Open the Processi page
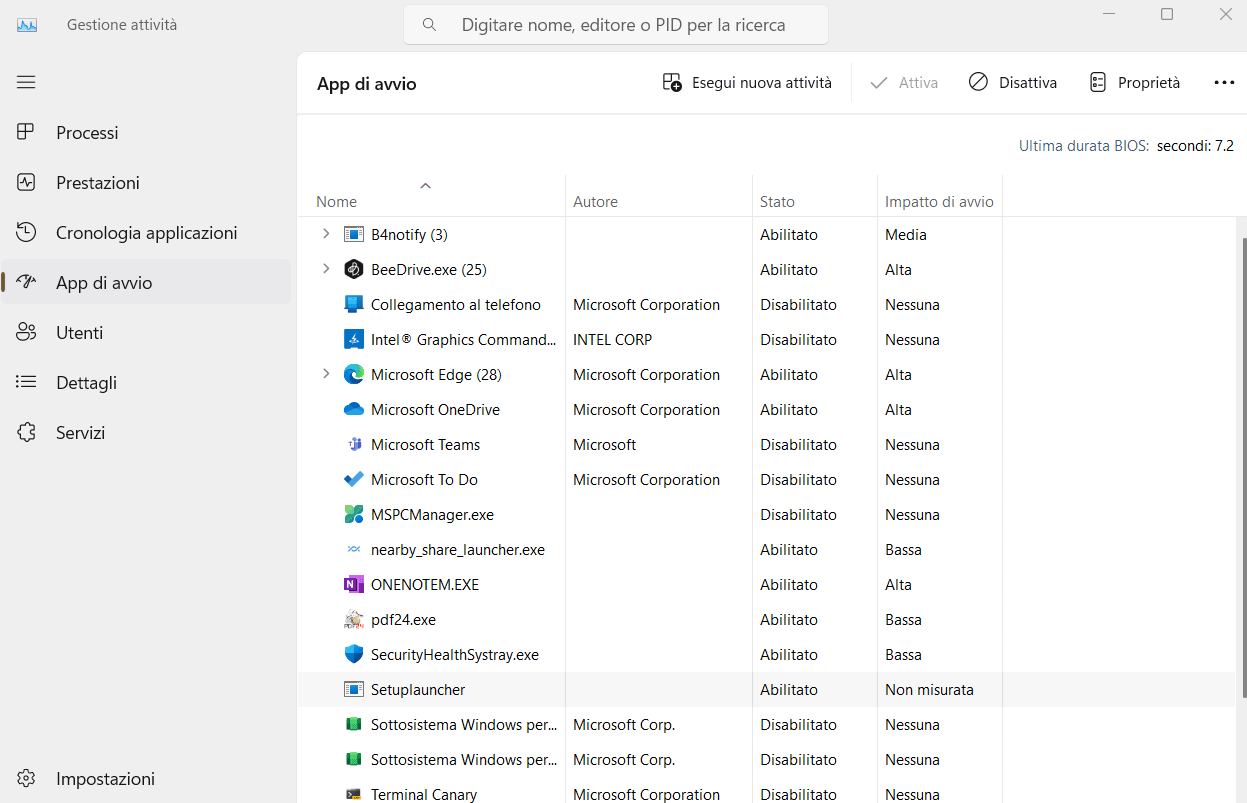Screen dimensions: 1247x803 (146, 133)
